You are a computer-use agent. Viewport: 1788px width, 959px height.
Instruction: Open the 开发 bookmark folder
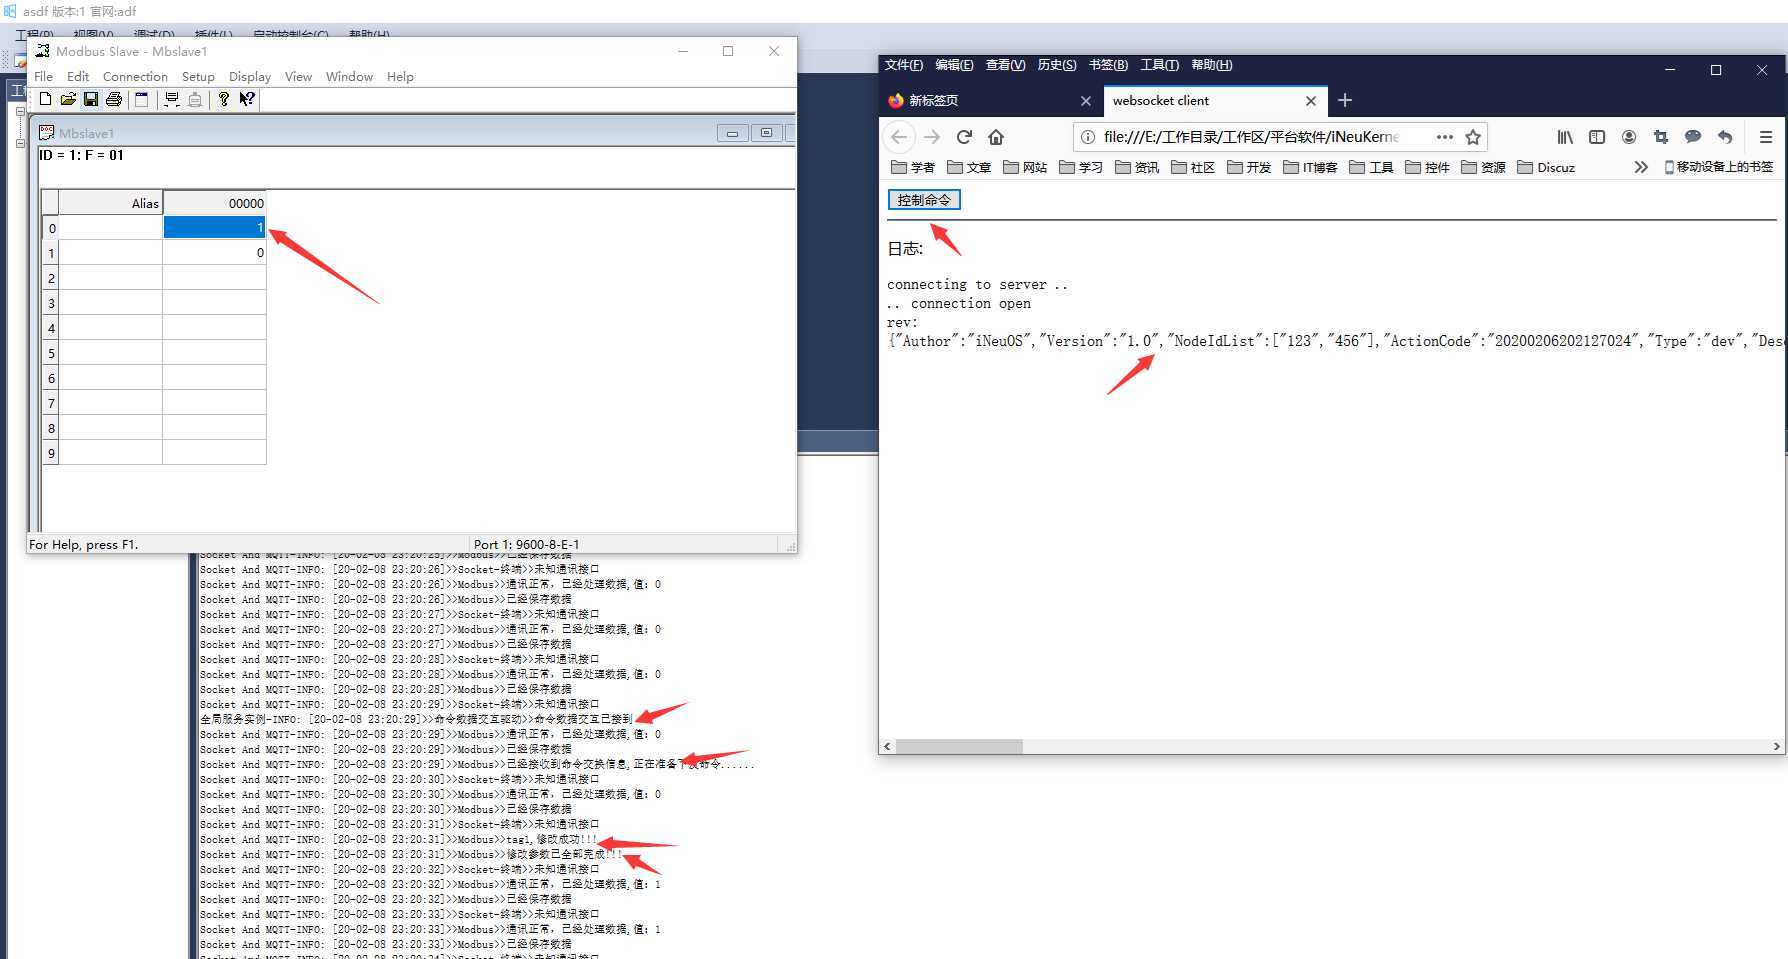(1249, 167)
